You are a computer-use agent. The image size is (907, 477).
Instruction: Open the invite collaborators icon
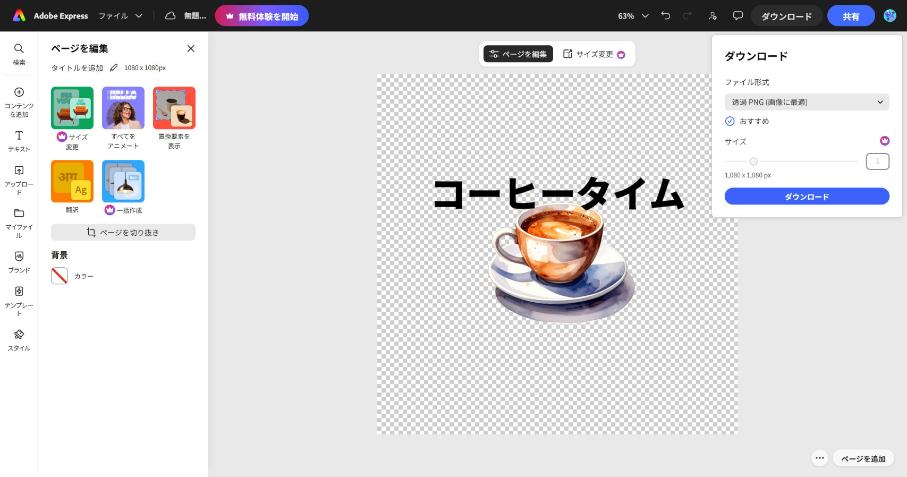pyautogui.click(x=713, y=16)
